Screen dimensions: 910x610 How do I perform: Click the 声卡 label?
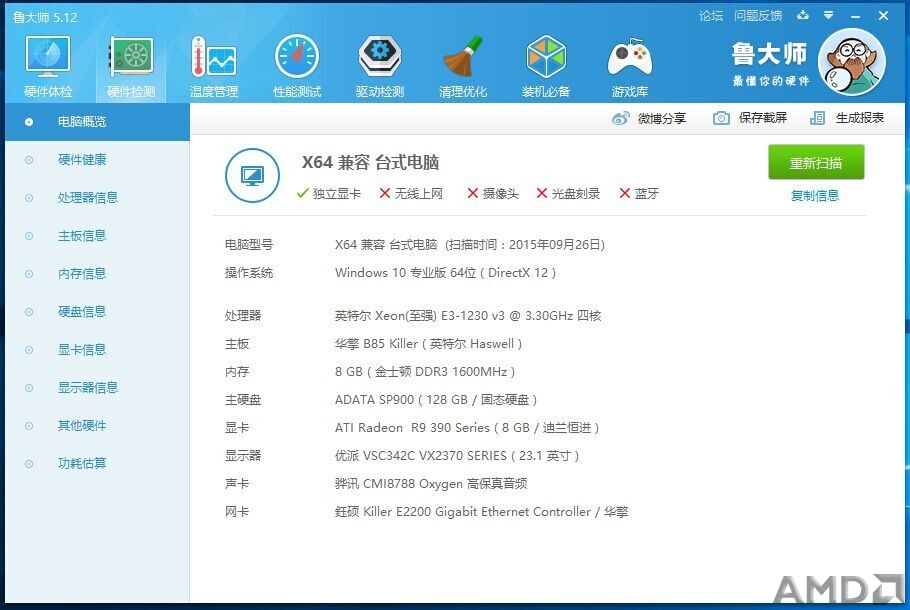pyautogui.click(x=237, y=484)
